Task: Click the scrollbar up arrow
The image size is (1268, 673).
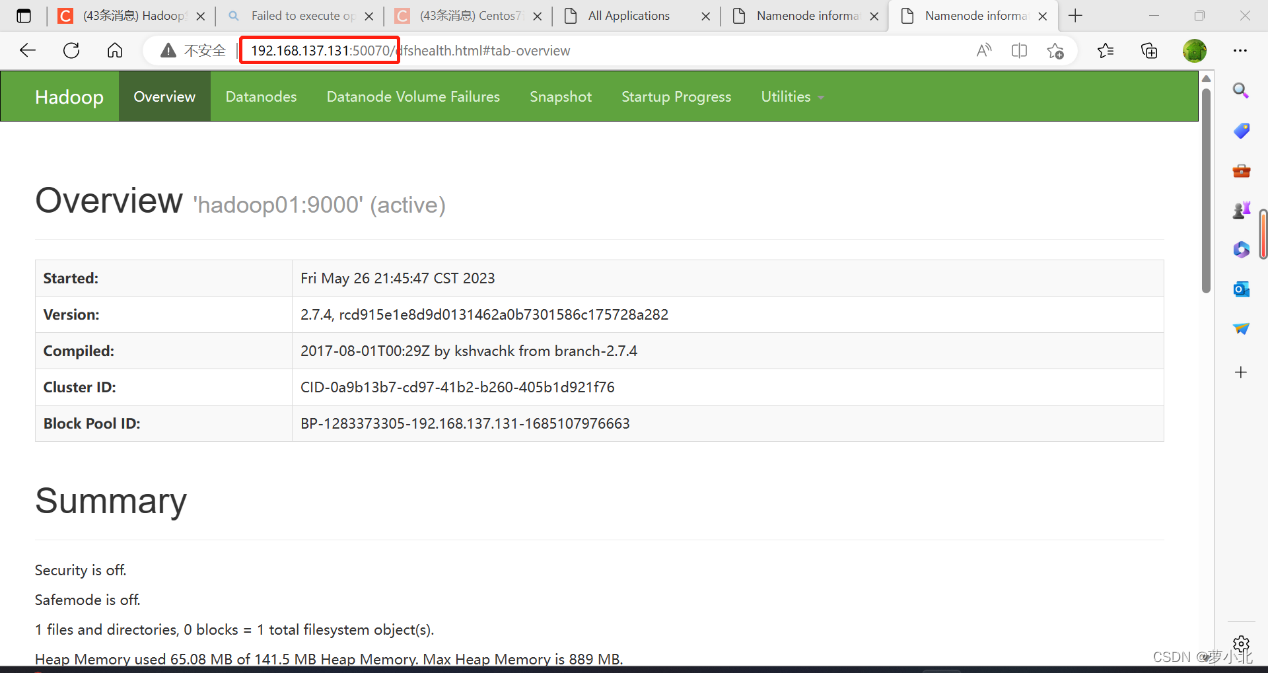Action: (x=1206, y=78)
